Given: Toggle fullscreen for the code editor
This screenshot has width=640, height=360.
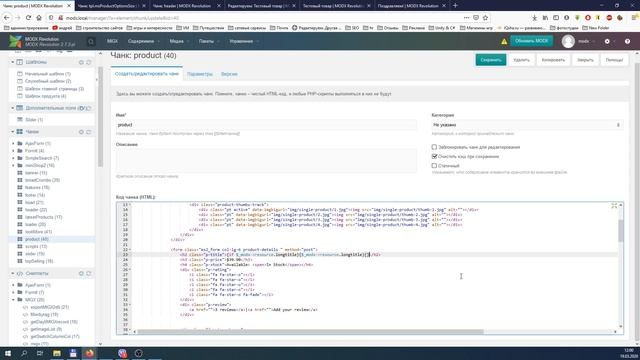Looking at the screenshot, I should point(614,205).
